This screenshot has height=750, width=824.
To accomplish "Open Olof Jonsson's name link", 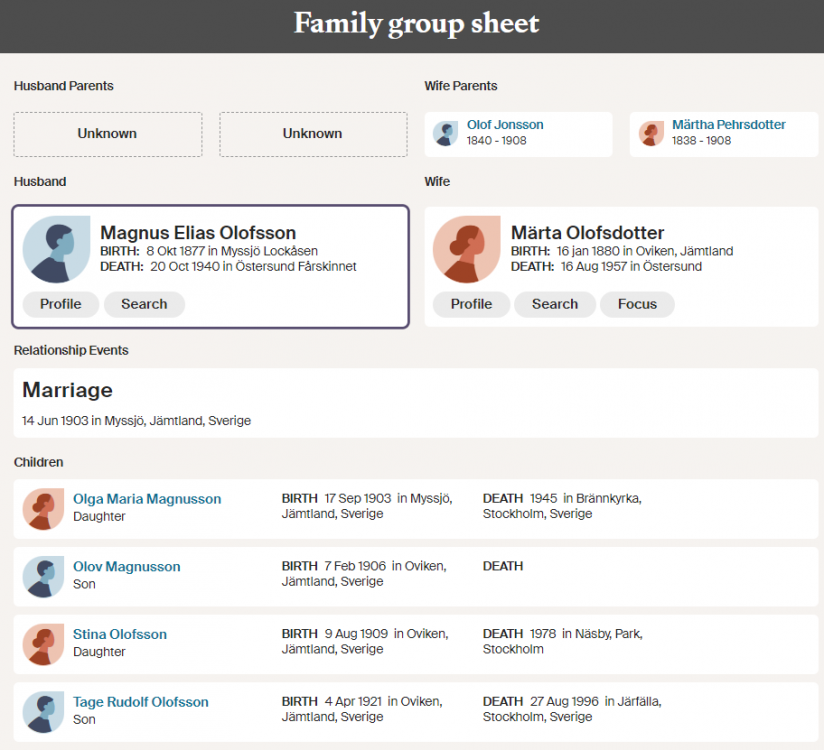I will 506,125.
